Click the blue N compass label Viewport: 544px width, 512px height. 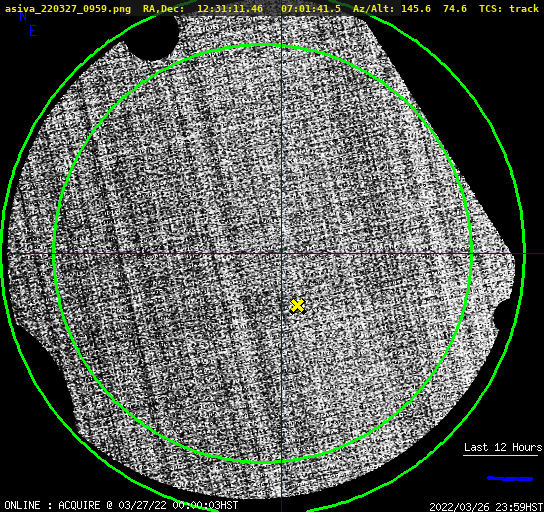point(23,16)
